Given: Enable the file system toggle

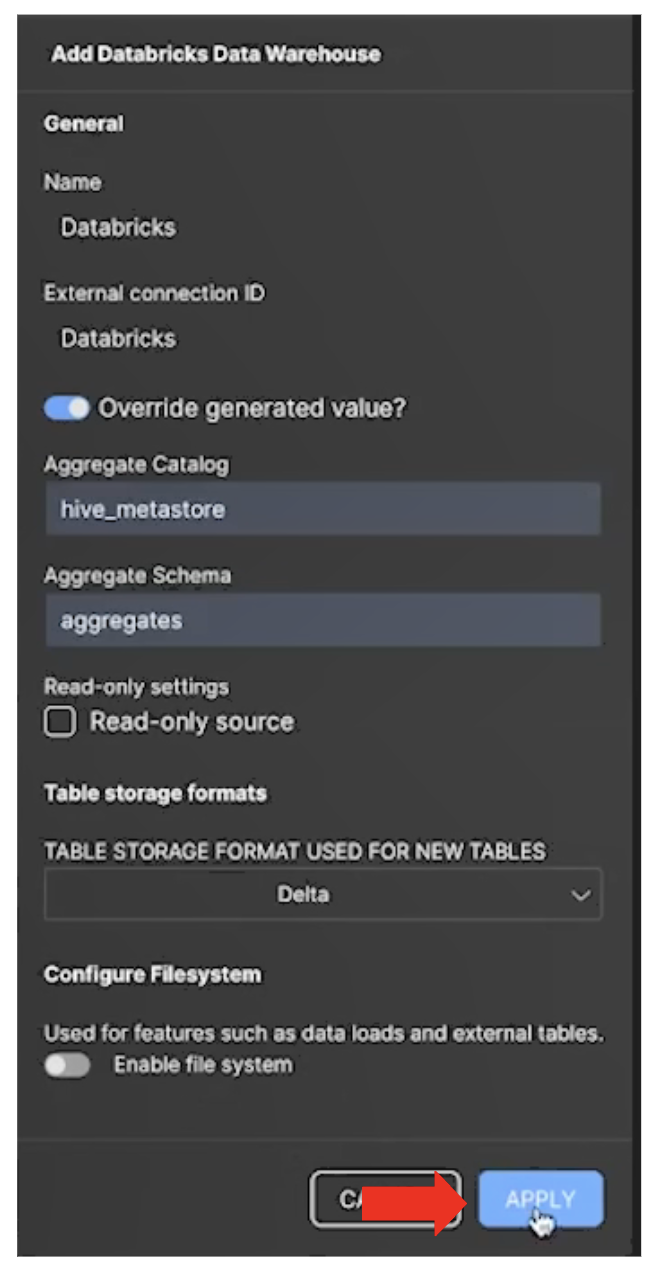Looking at the screenshot, I should pyautogui.click(x=67, y=1066).
